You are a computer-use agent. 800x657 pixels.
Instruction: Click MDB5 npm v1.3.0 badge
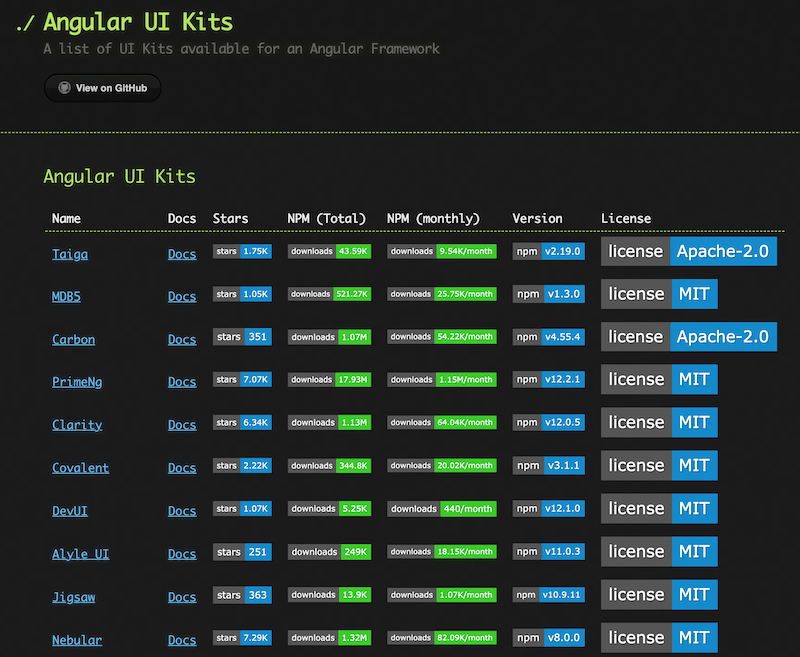coord(548,294)
